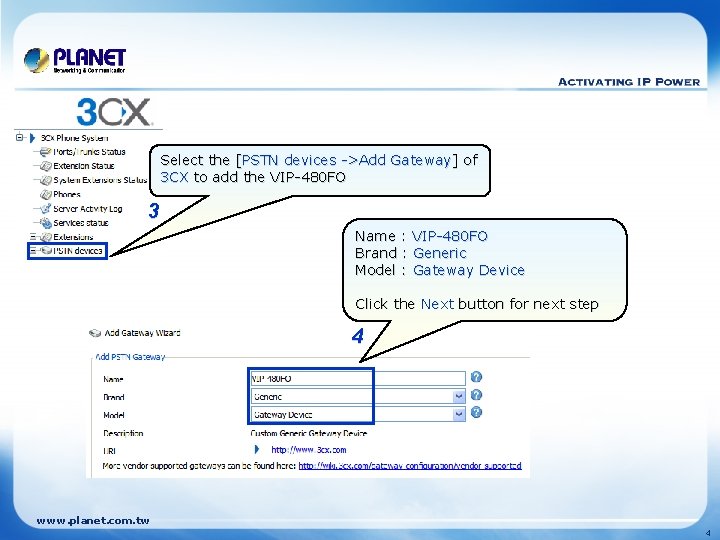Click the help icon beside Brand dropdown
Viewport: 720px width, 540px height.
point(477,395)
